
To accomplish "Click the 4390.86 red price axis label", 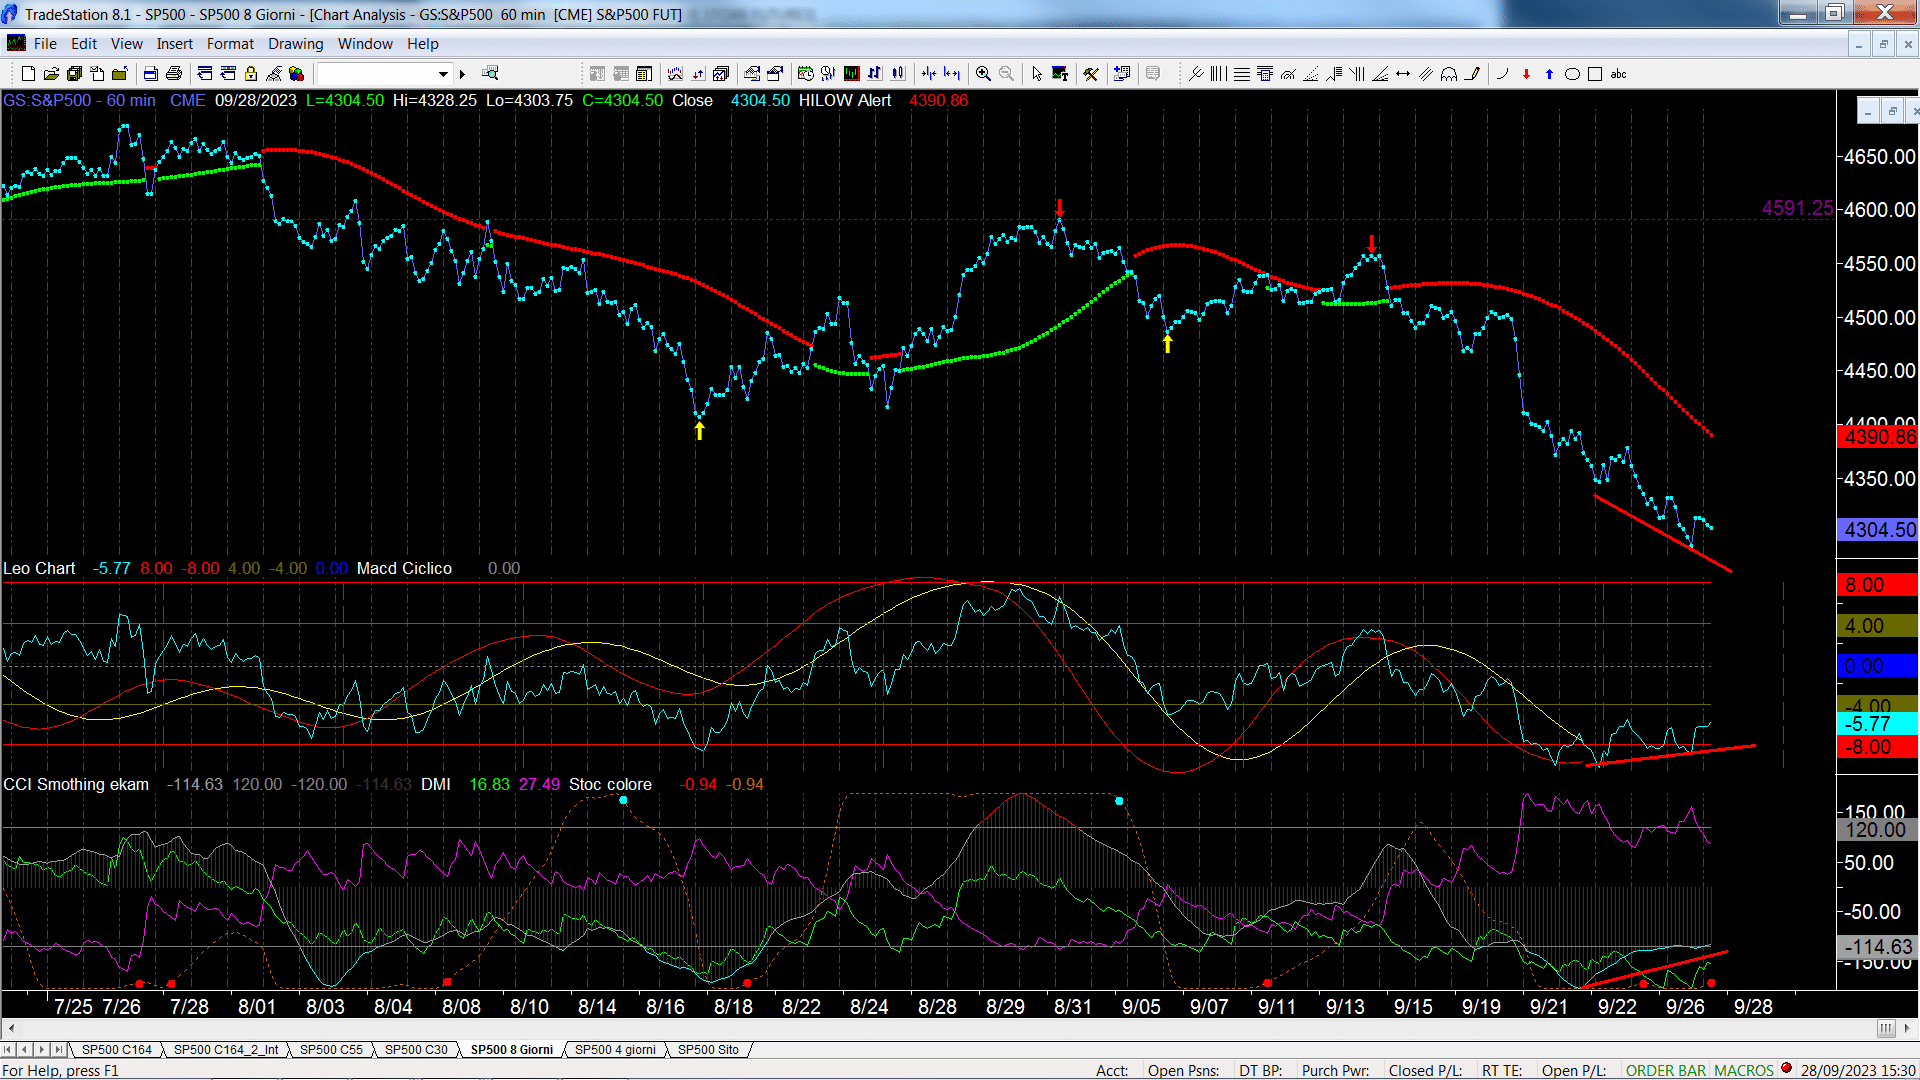I will [1879, 437].
